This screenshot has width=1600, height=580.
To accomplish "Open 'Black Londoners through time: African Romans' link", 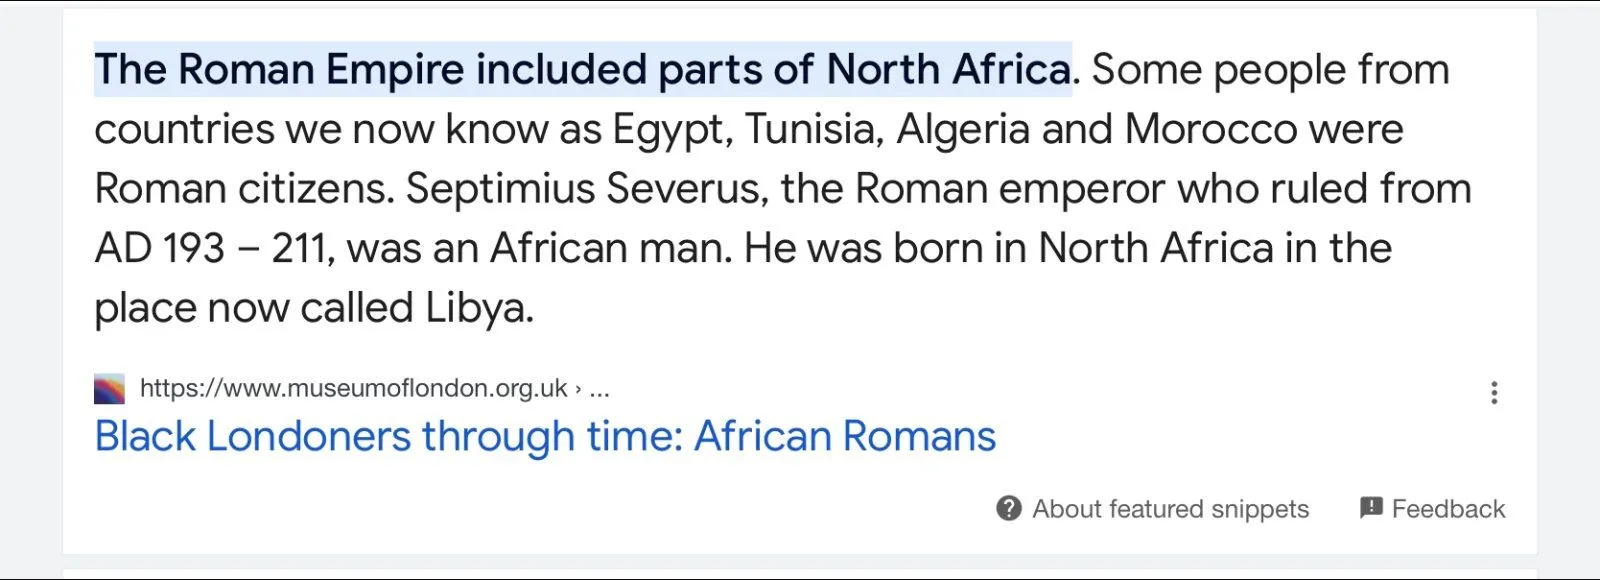I will 545,436.
